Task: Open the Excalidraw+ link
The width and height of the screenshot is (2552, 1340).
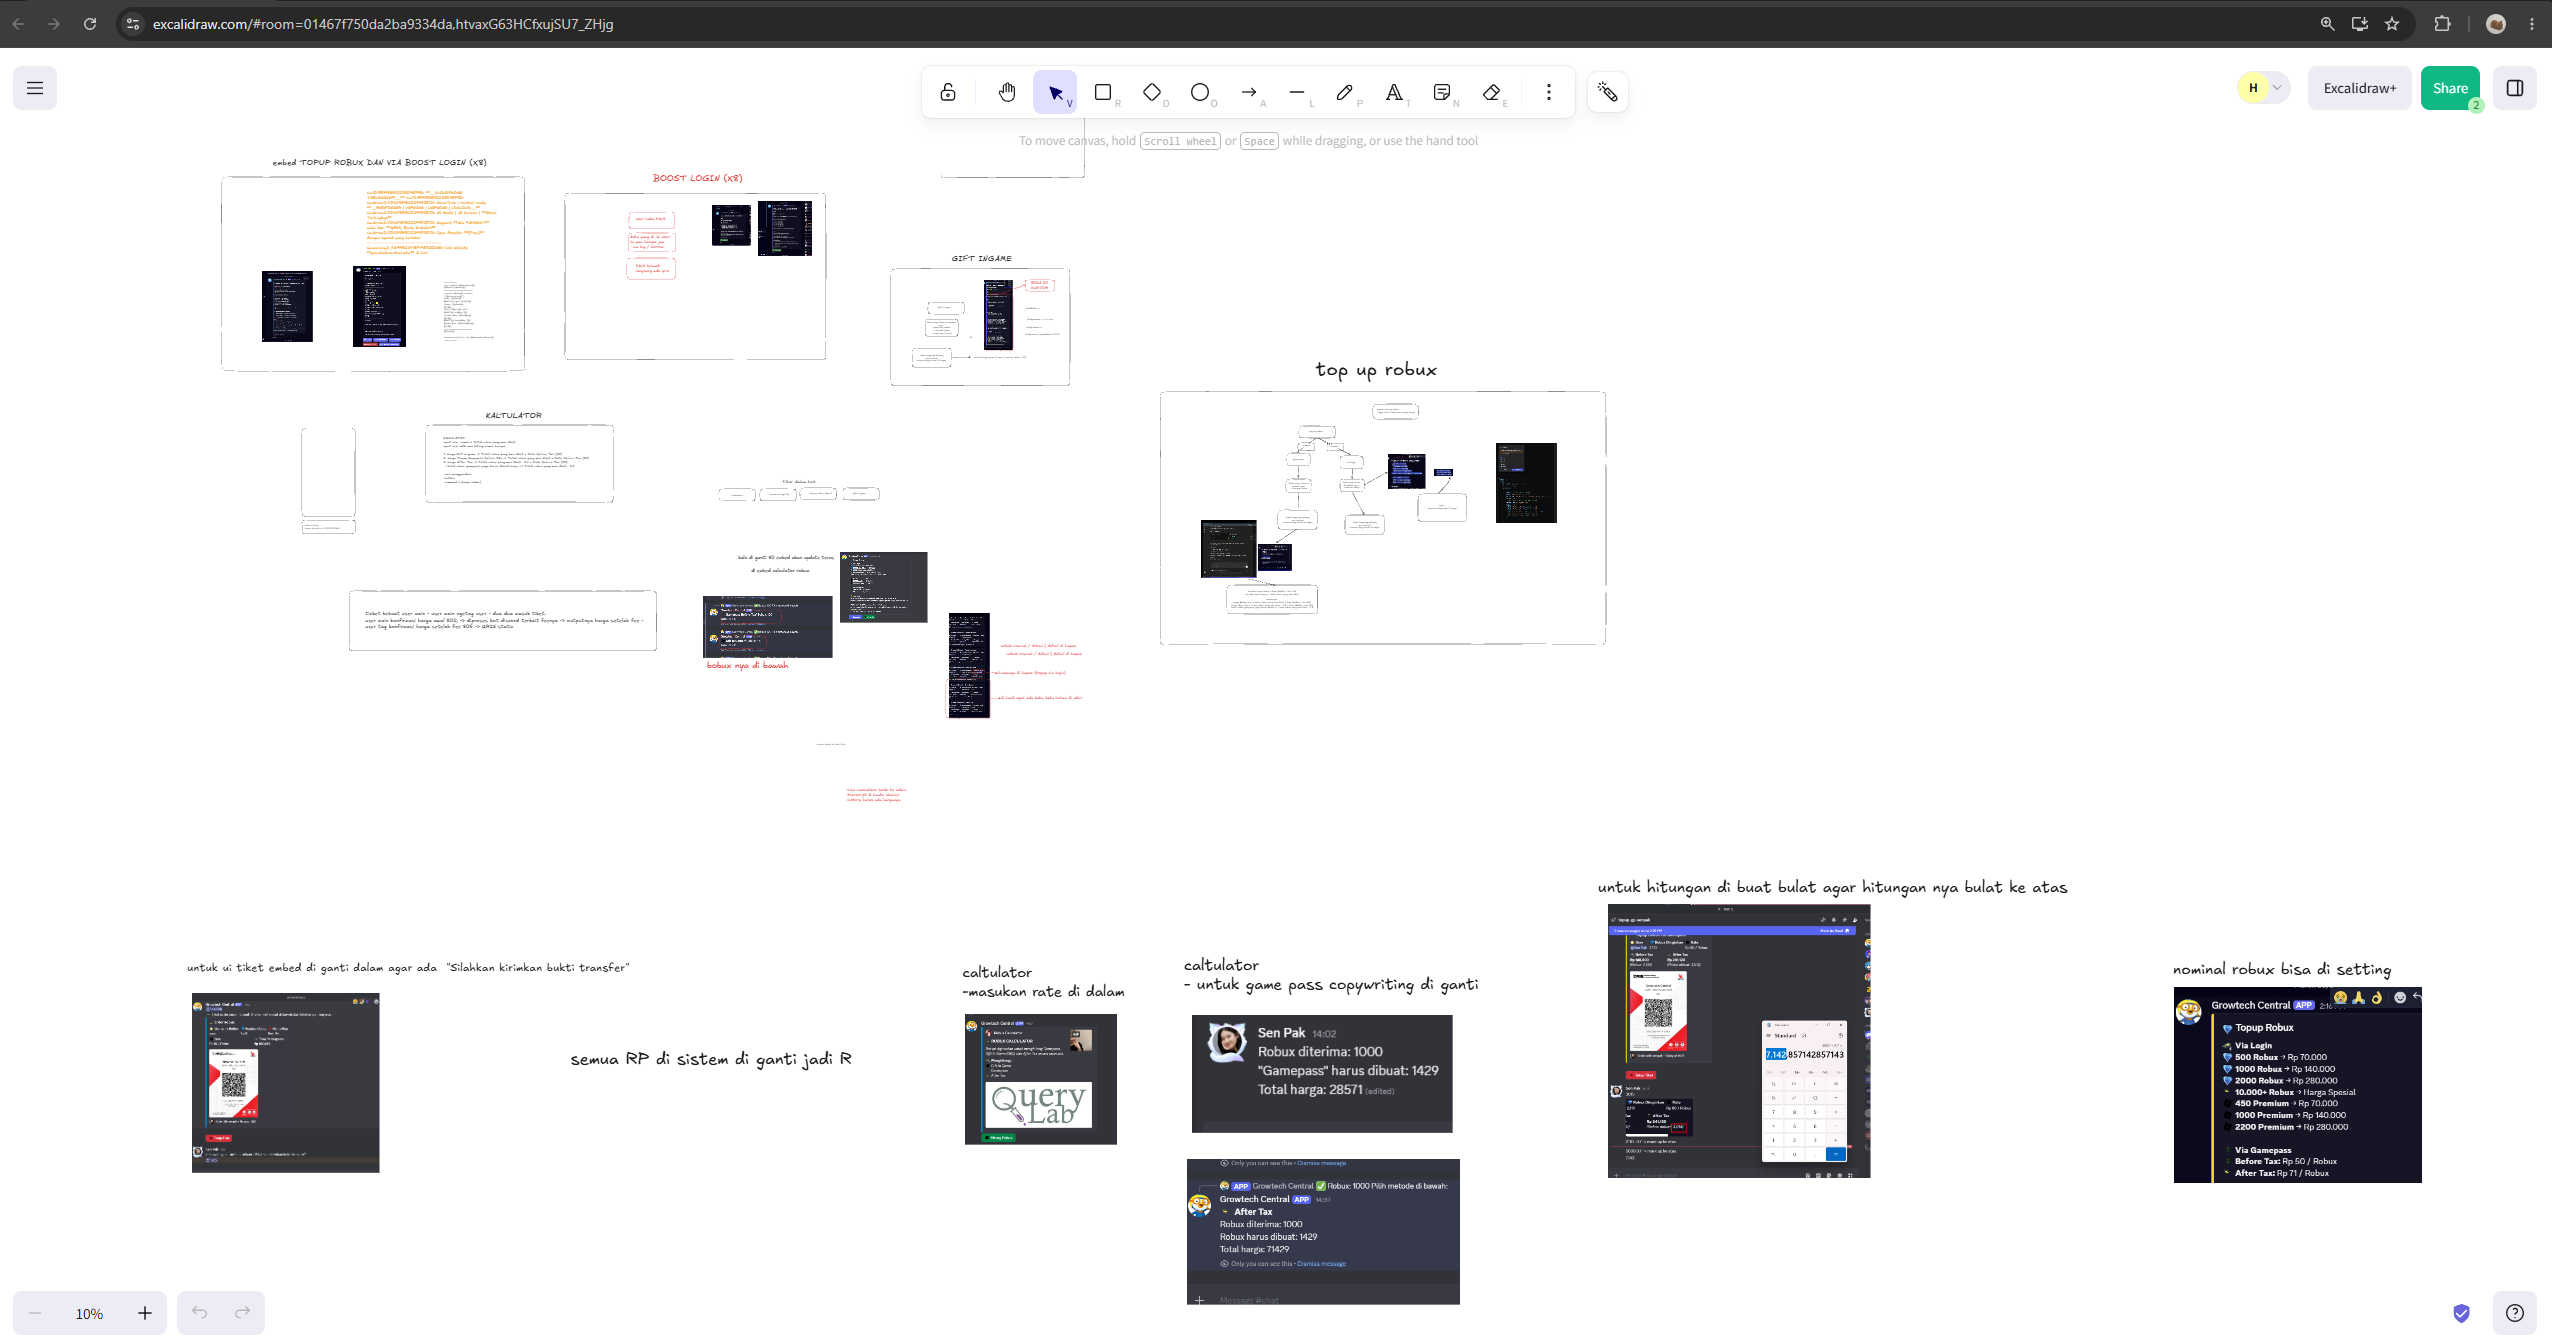Action: click(x=2360, y=88)
